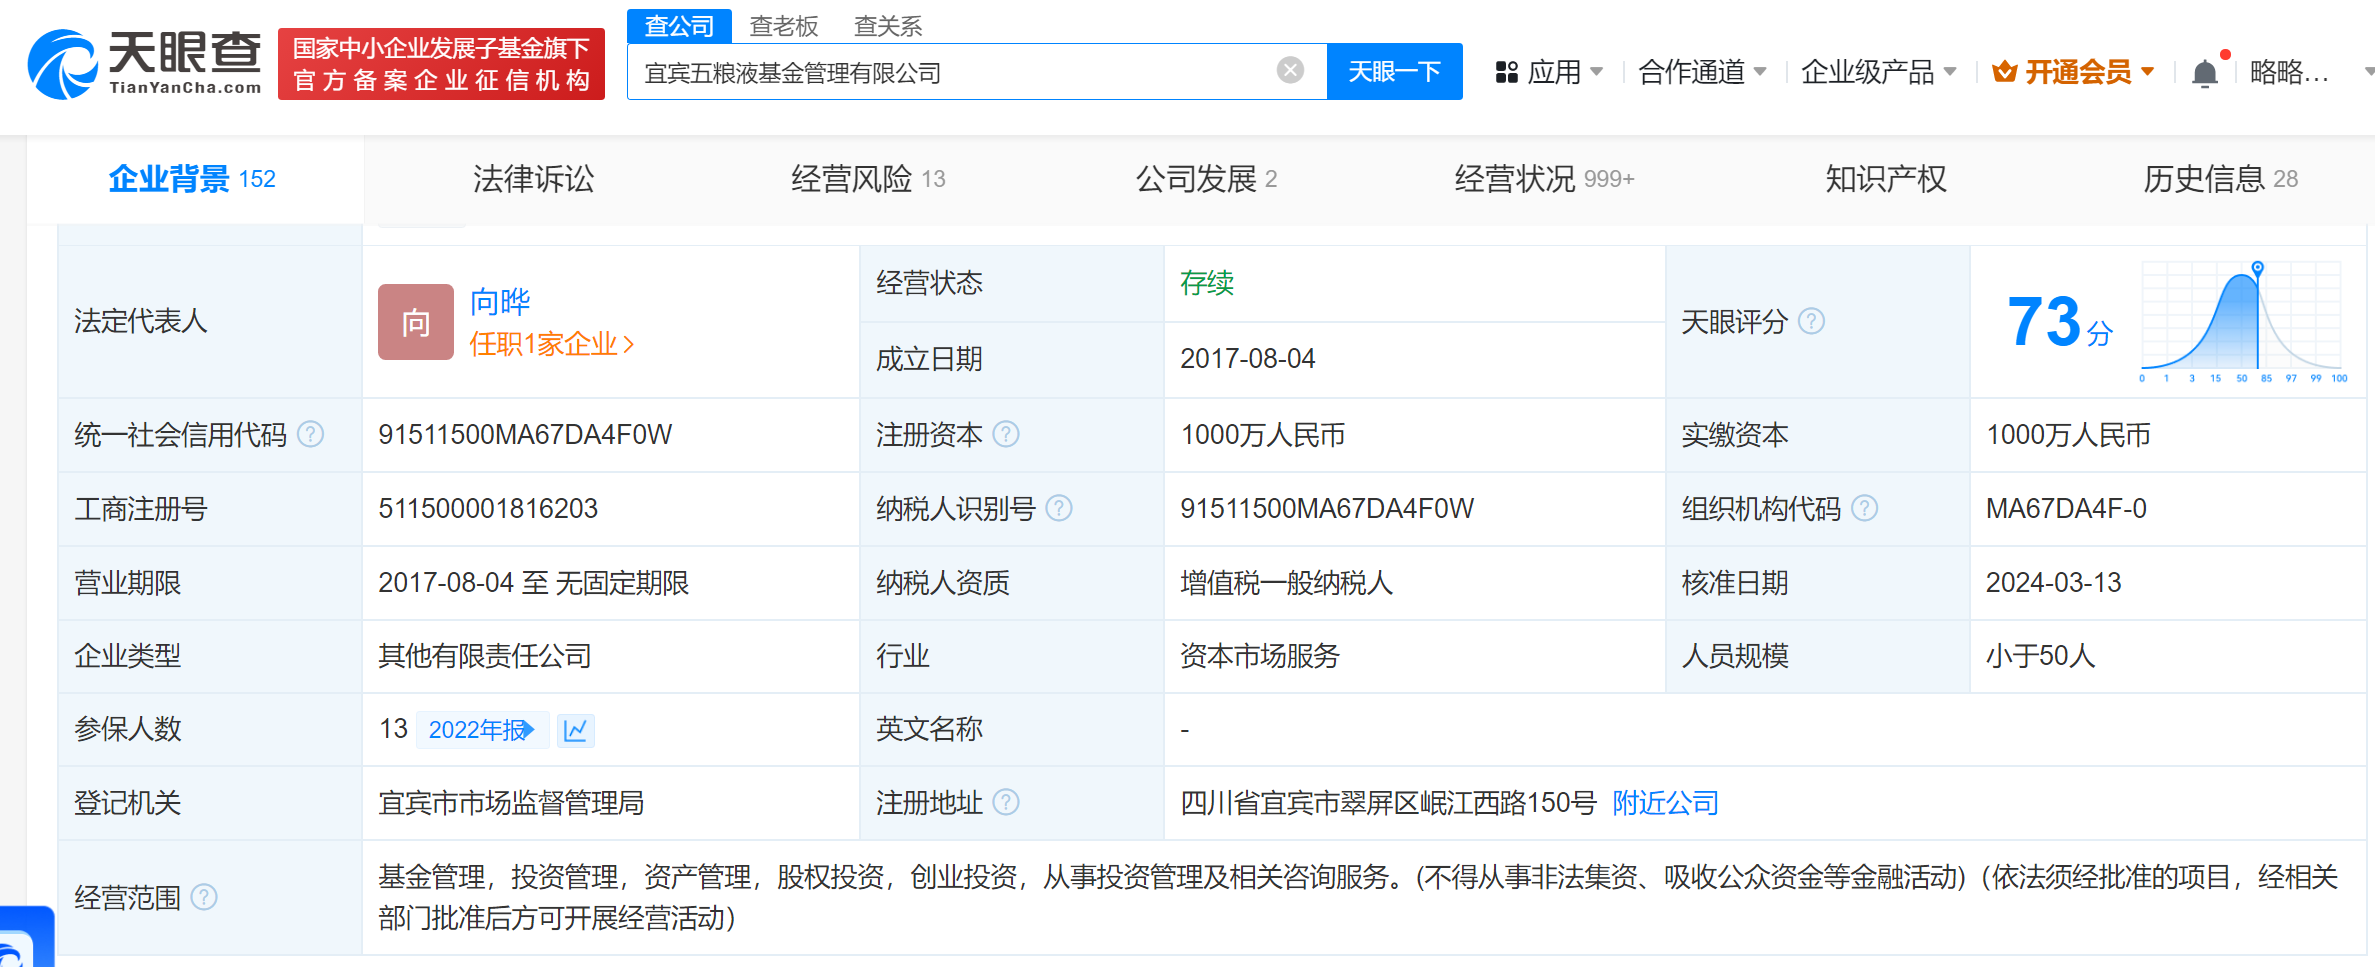Open the notification bell

[x=2204, y=73]
